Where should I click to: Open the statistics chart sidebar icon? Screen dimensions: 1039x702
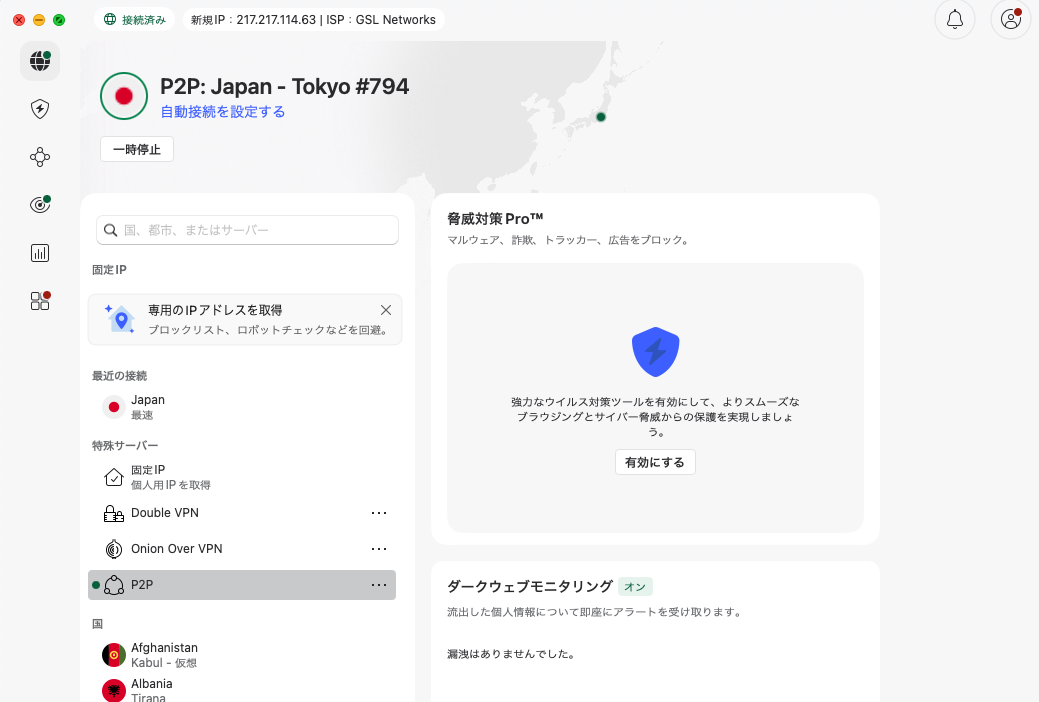point(40,253)
